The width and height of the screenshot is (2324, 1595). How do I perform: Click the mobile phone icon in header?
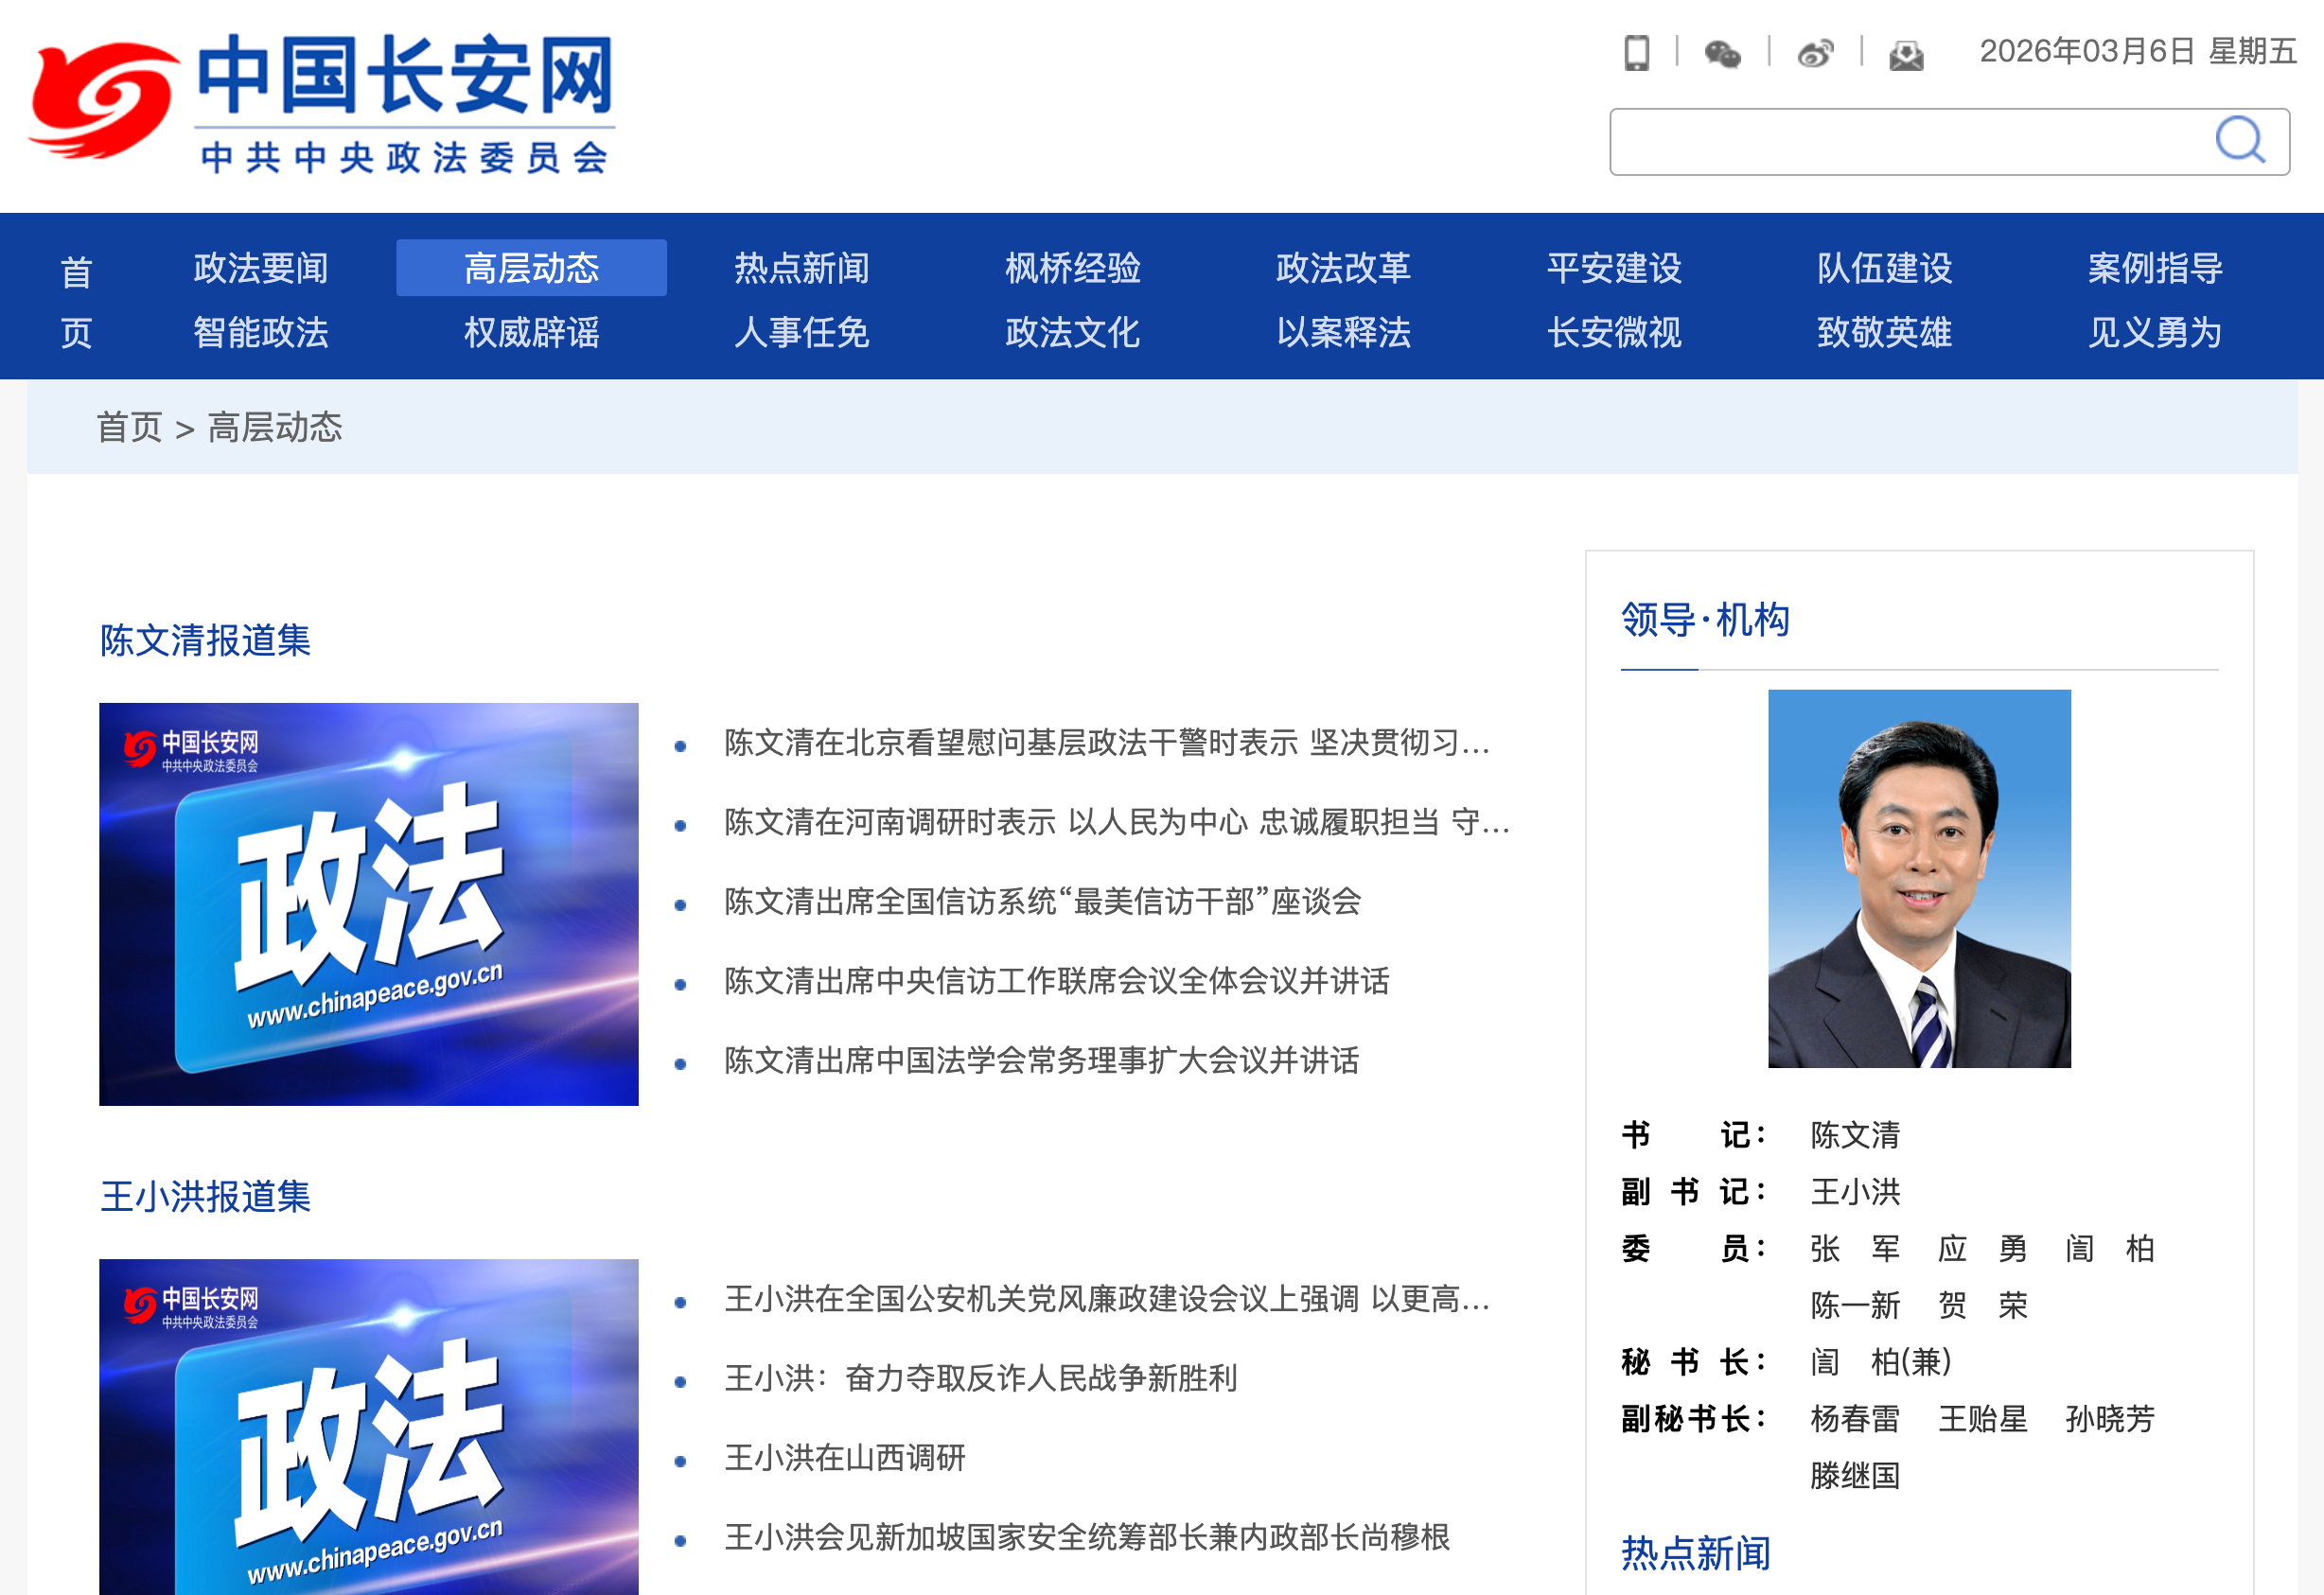[1636, 53]
